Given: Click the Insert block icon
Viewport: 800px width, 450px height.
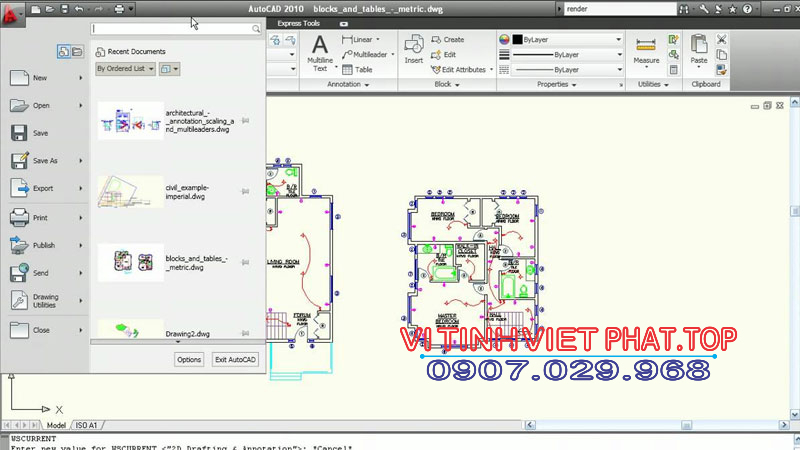Looking at the screenshot, I should (413, 50).
